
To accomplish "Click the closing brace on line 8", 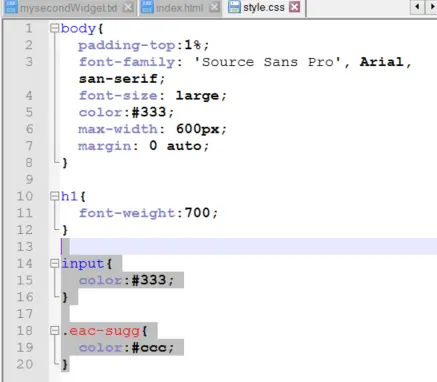I will click(x=65, y=163).
